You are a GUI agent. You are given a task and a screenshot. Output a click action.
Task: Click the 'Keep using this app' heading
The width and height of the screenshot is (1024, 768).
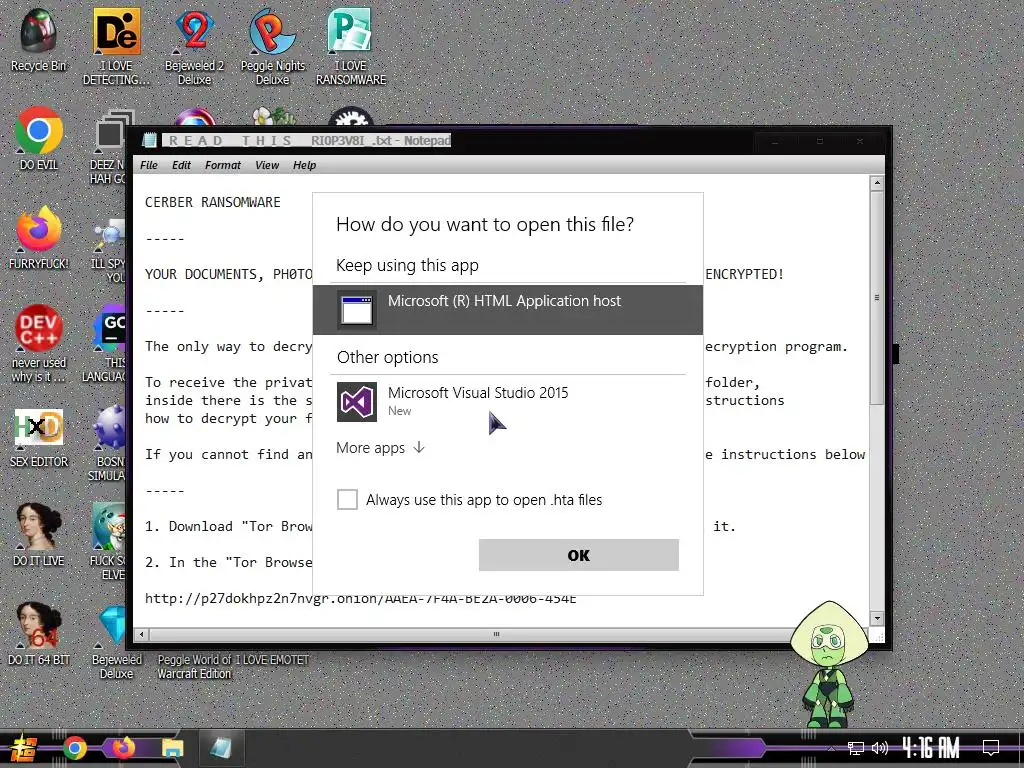(408, 265)
